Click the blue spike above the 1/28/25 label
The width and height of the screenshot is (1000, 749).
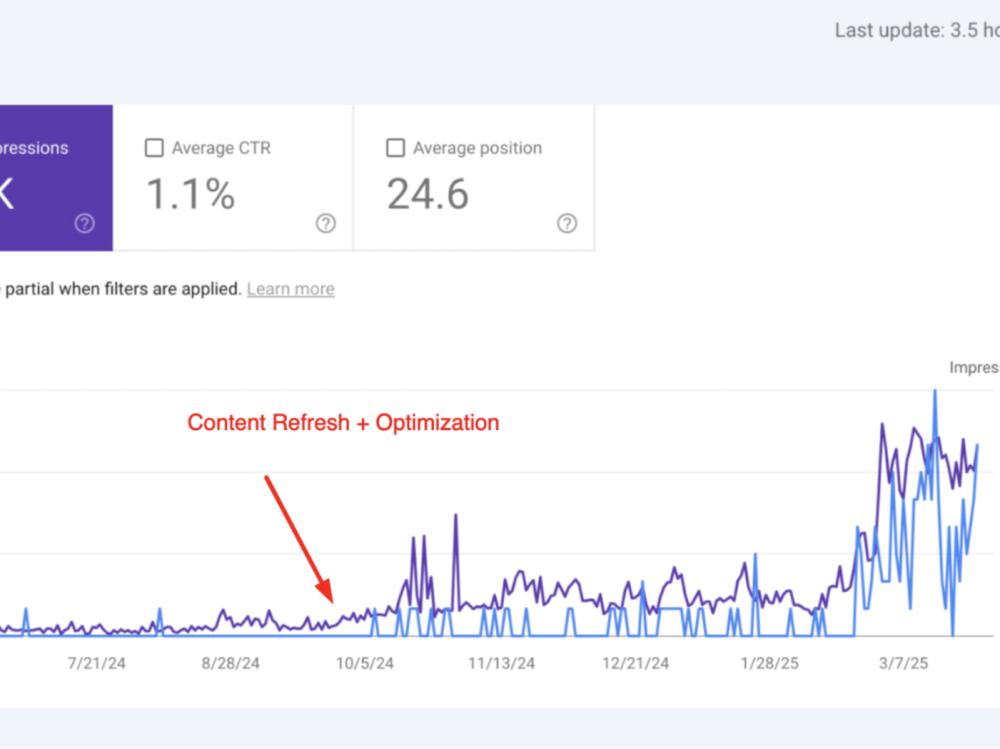pos(756,556)
